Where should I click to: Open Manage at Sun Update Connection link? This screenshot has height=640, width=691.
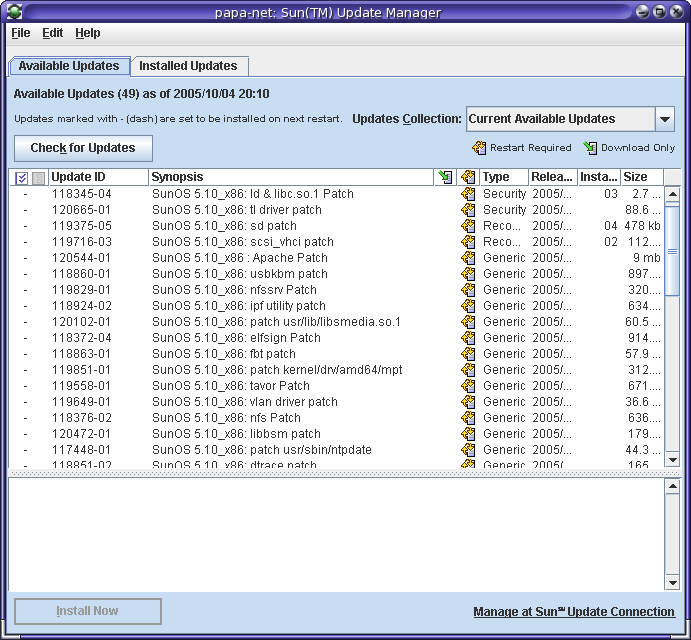574,612
